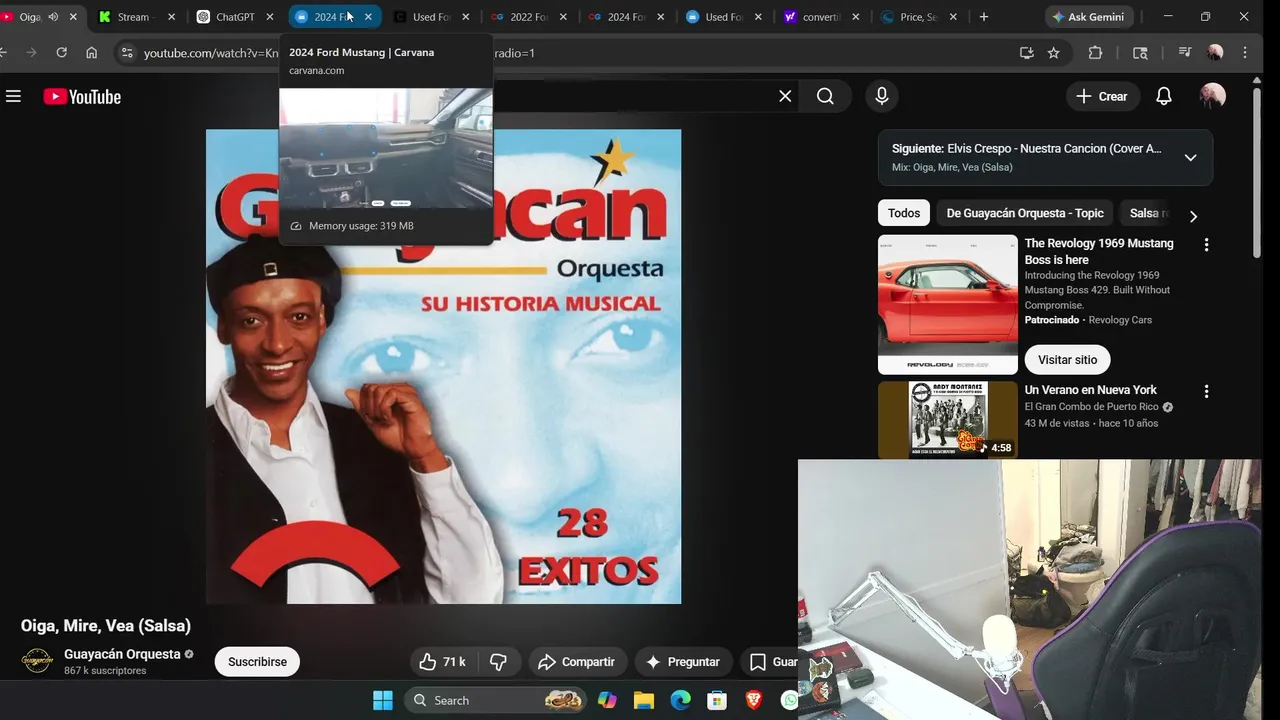This screenshot has height=720, width=1280.
Task: Switch to 2022 Ford browser tab
Action: 528,17
